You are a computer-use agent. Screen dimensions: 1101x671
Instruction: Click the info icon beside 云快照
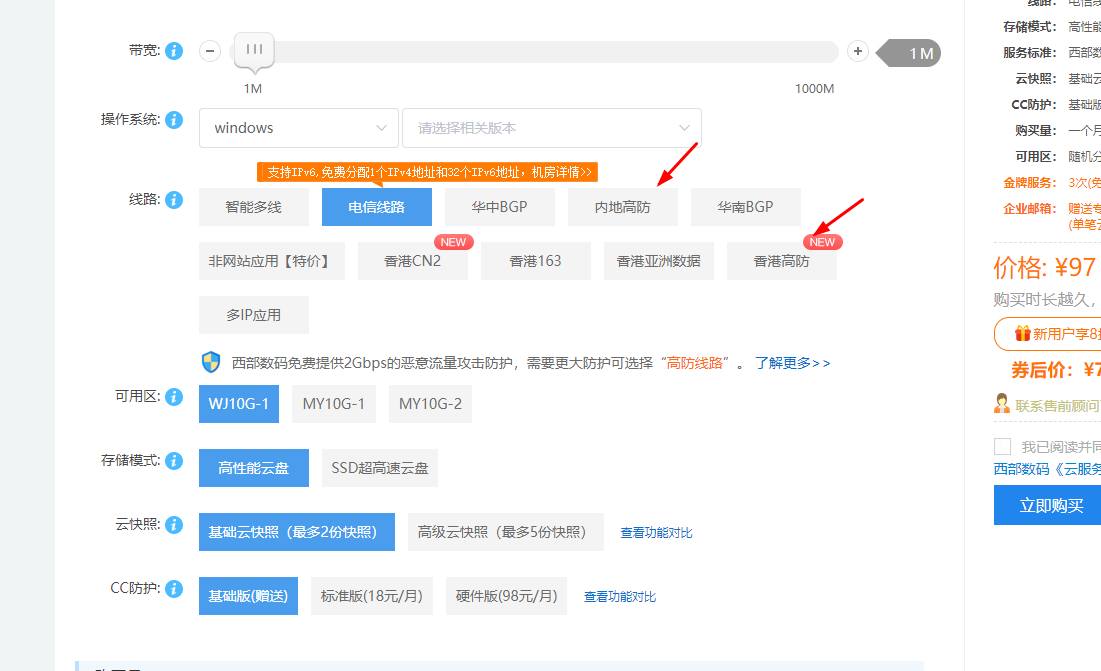pos(174,525)
